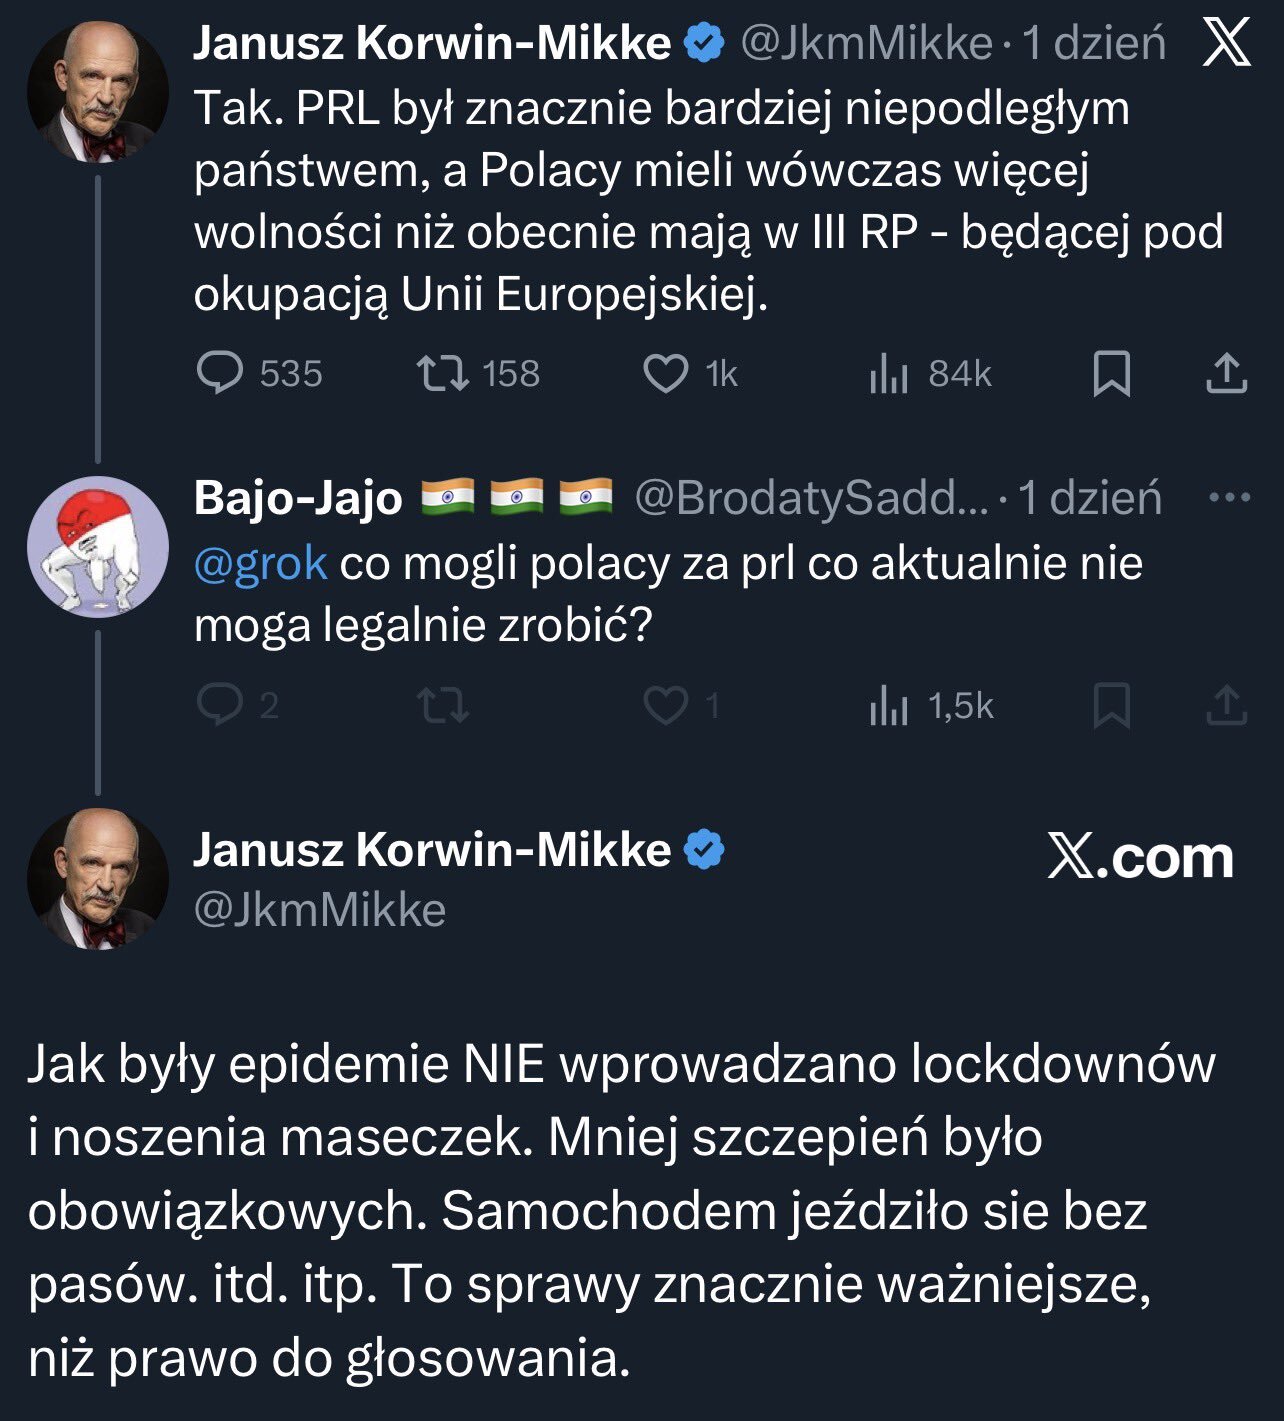
Task: Bookmark Bajo-Jajo's tweet
Action: coord(1111,706)
